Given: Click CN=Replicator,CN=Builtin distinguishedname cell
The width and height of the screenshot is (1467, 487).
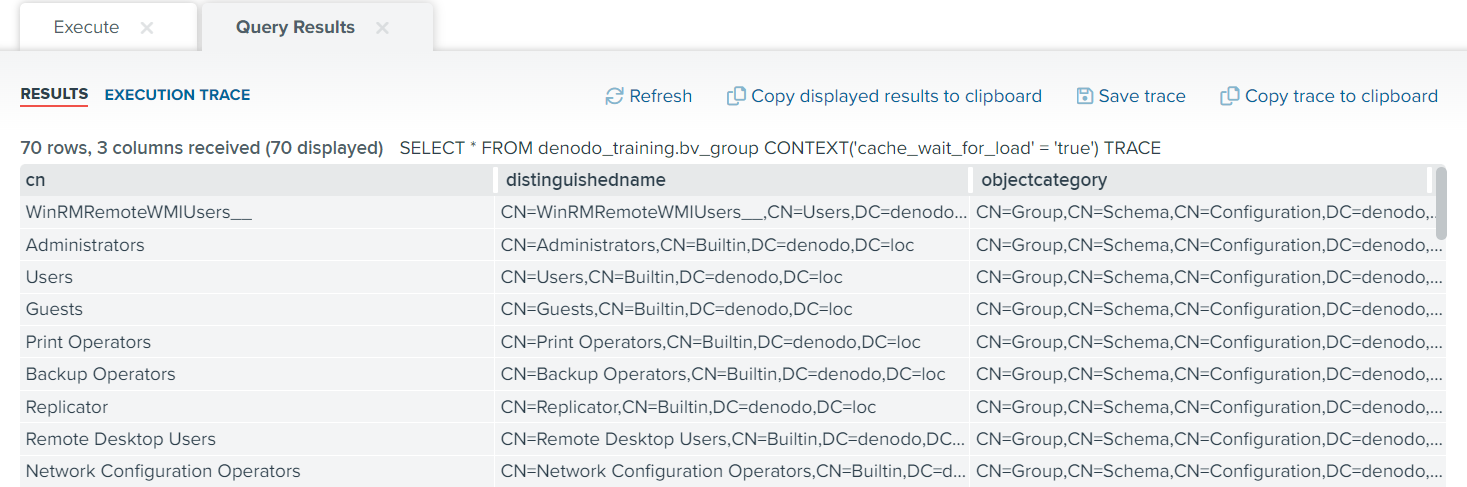Looking at the screenshot, I should pos(732,407).
